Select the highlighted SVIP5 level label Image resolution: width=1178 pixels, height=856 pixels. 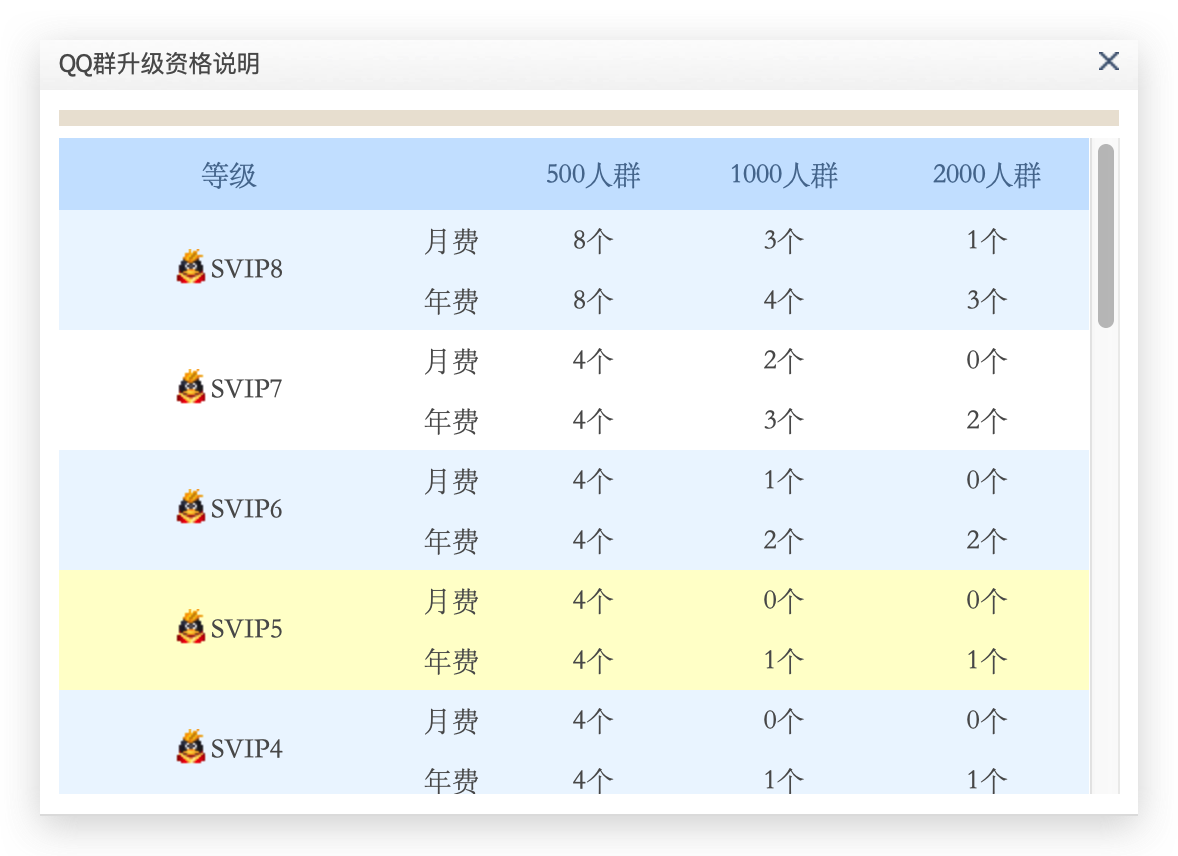[x=246, y=629]
